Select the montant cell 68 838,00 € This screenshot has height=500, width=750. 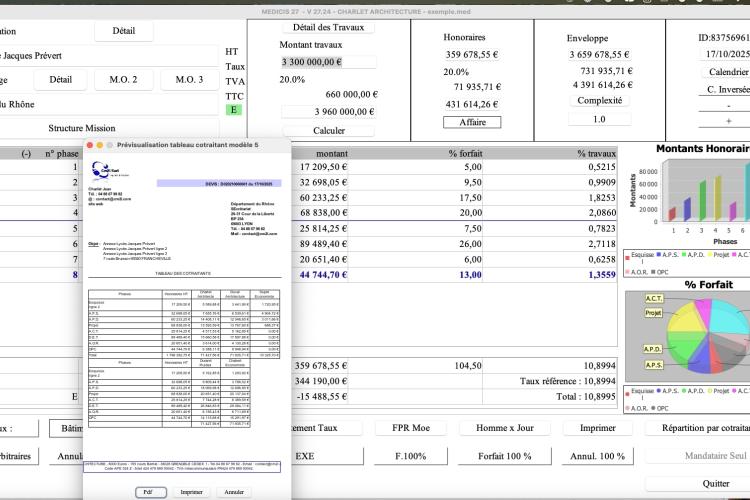pyautogui.click(x=320, y=212)
